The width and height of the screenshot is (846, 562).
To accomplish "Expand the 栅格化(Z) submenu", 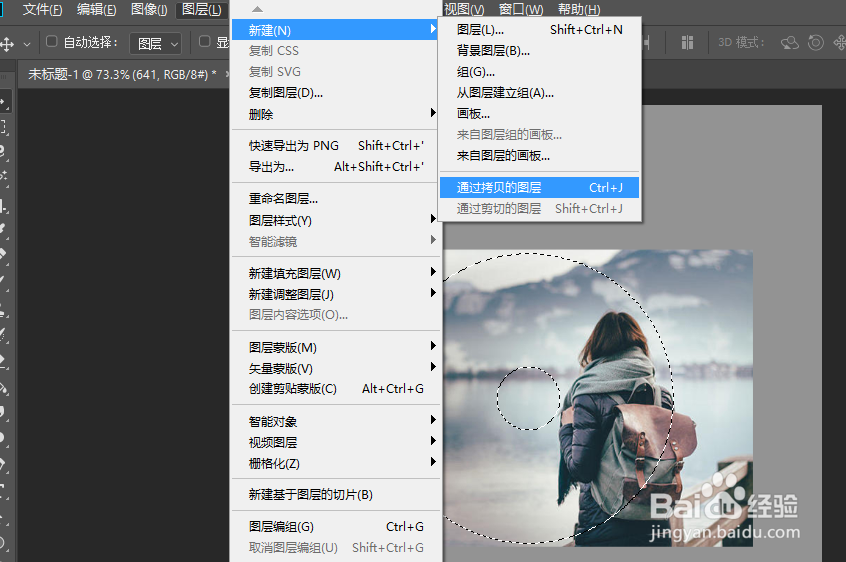I will coord(334,463).
